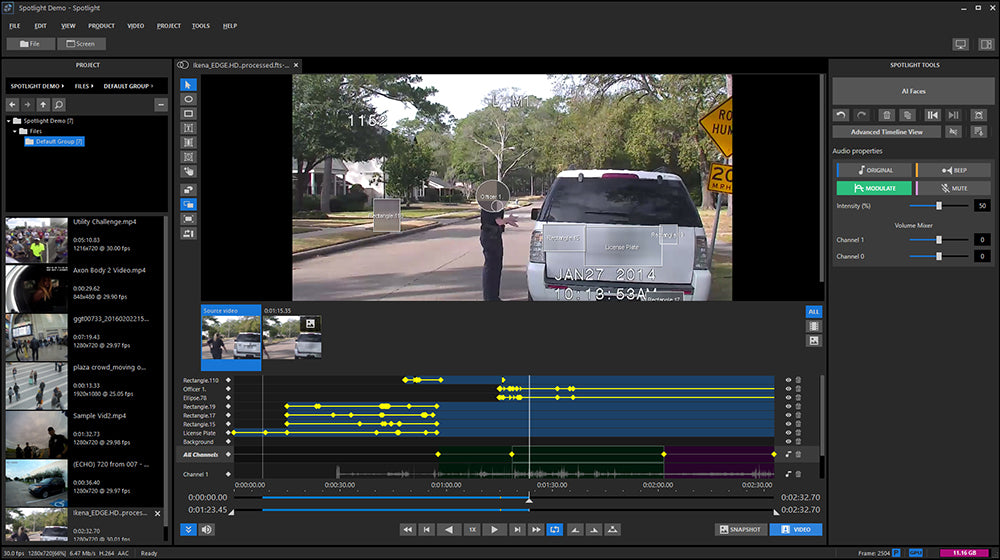Toggle visibility of License Plate track
Viewport: 1000px width, 560px height.
point(788,433)
